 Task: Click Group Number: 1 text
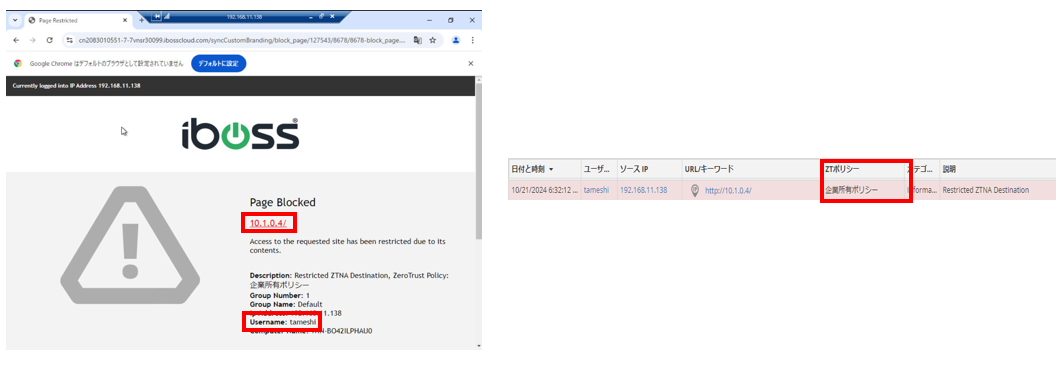(x=279, y=295)
